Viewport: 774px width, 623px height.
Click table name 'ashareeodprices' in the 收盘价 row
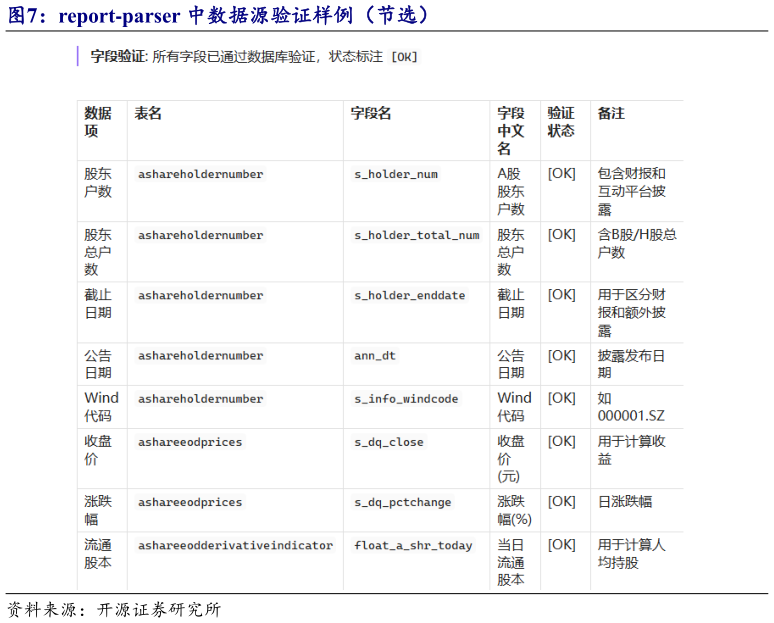[190, 442]
